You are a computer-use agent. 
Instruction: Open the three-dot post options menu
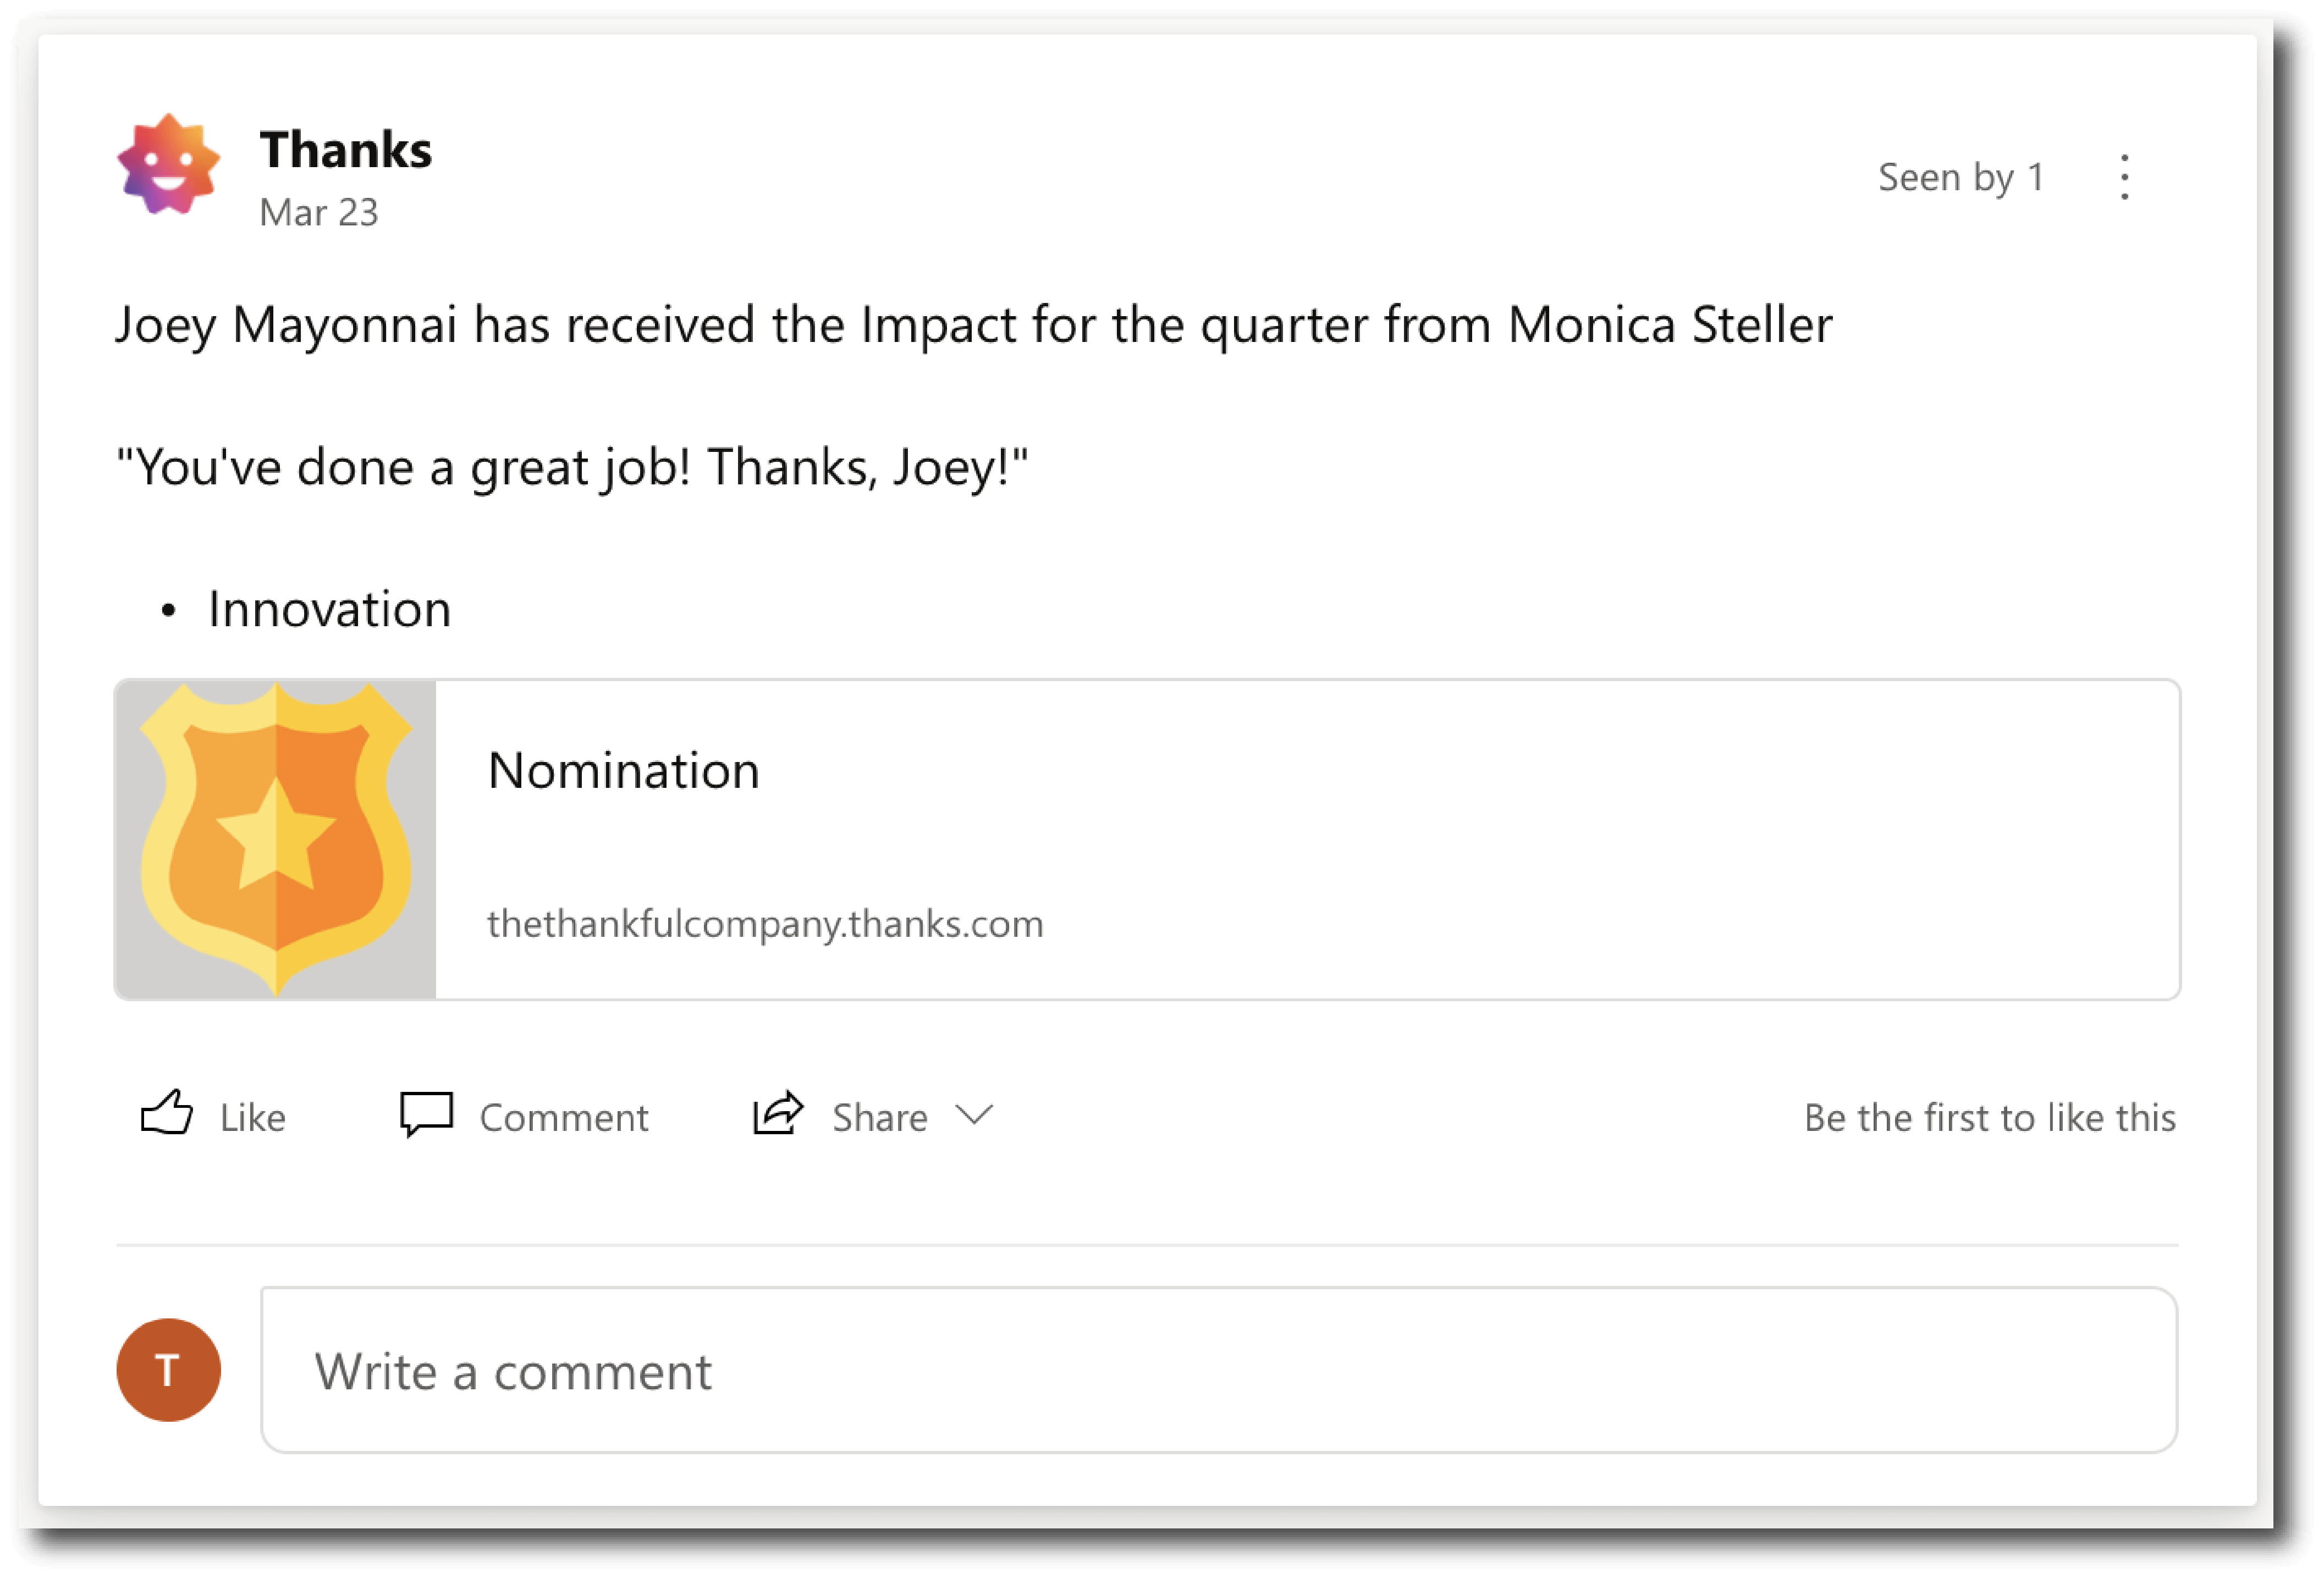click(2124, 178)
